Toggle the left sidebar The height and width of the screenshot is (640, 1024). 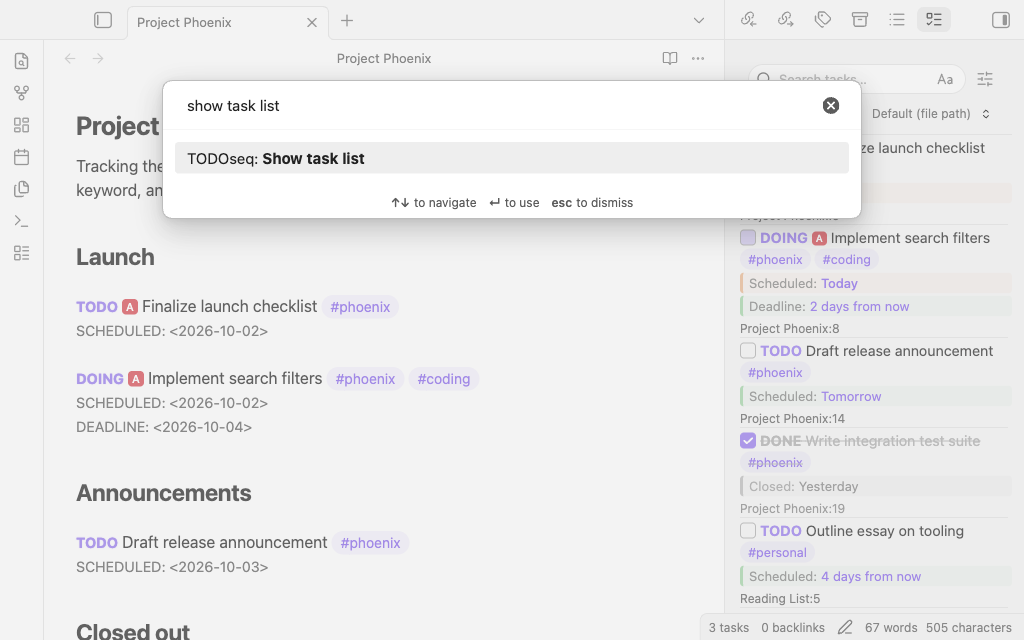103,20
